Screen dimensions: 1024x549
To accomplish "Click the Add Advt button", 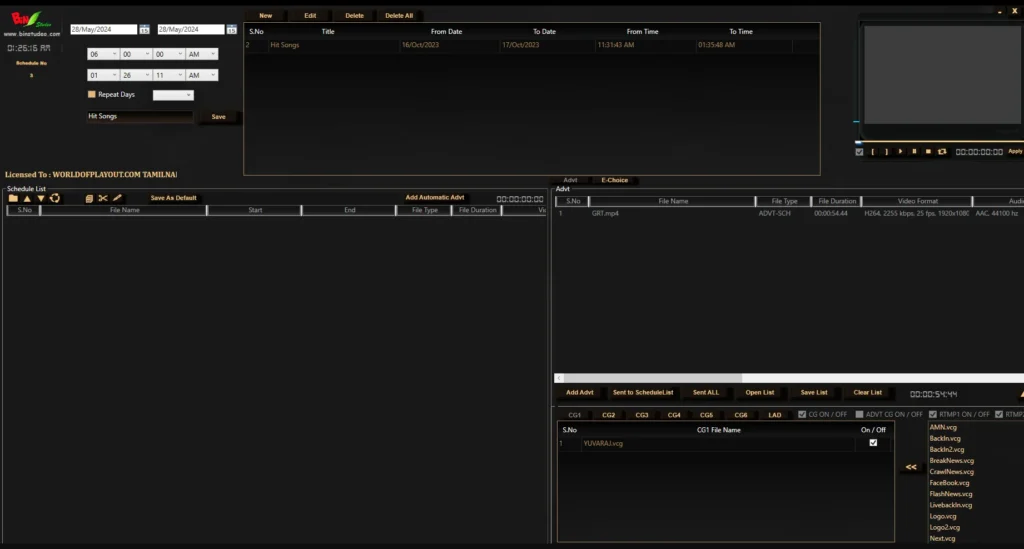I will 580,393.
